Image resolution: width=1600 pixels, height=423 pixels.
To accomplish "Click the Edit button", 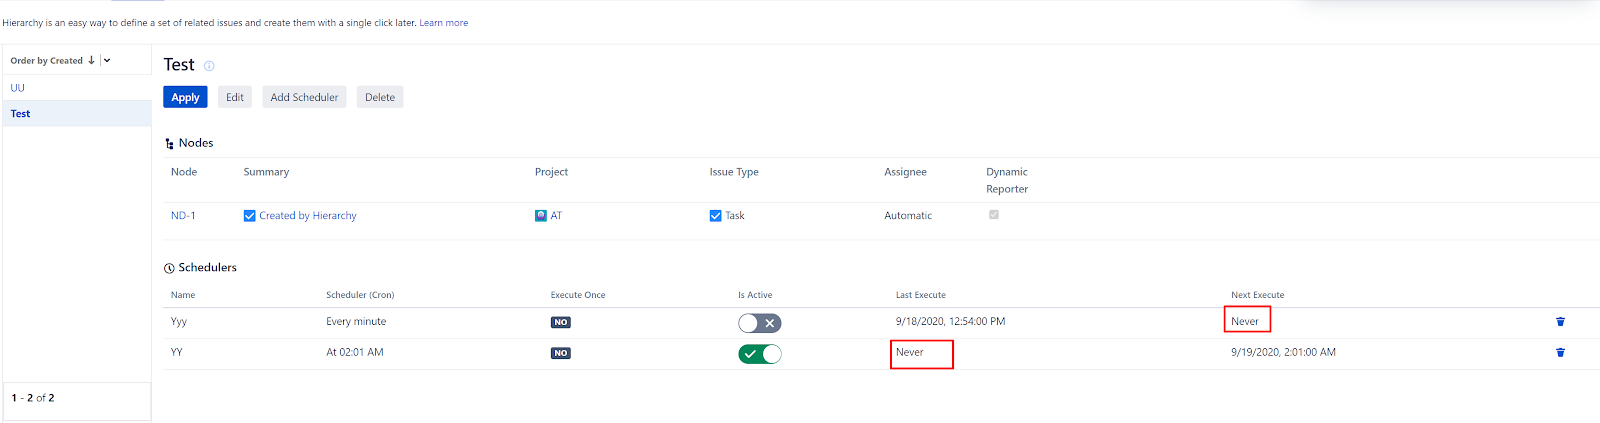I will [x=235, y=97].
